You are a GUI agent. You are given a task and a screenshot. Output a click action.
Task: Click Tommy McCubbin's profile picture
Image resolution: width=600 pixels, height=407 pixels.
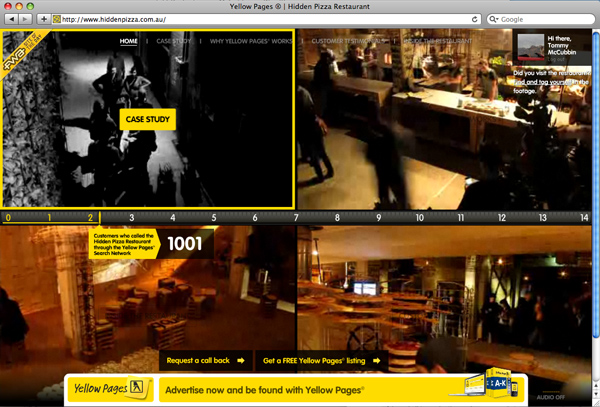tap(530, 47)
